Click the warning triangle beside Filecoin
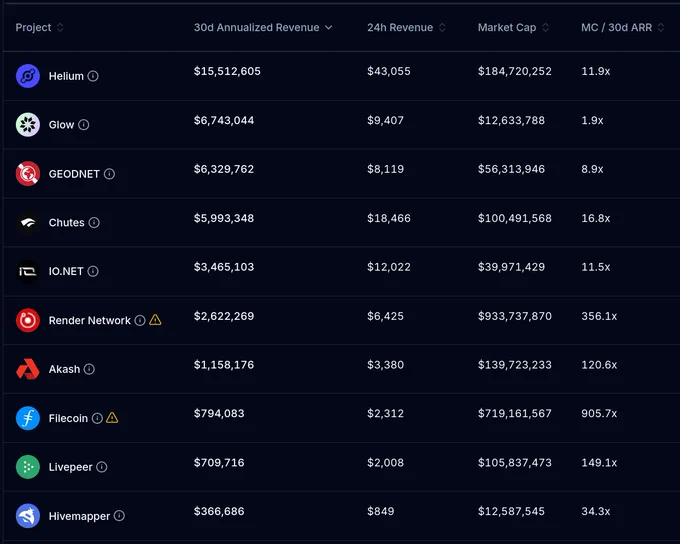Image resolution: width=680 pixels, height=544 pixels. click(x=112, y=418)
